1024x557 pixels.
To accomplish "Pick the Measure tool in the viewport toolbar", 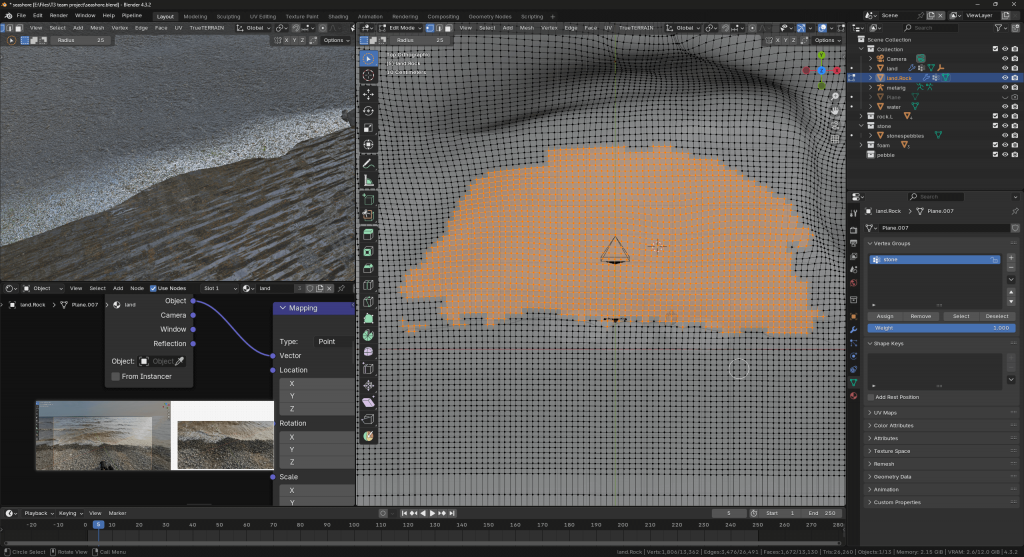I will [x=368, y=181].
